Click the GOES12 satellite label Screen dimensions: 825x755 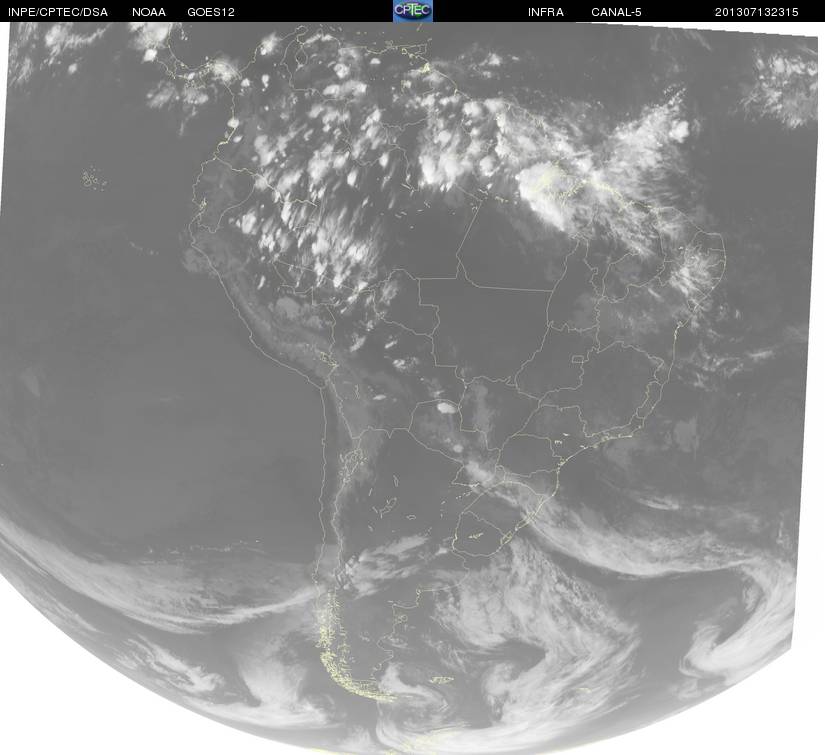[x=211, y=12]
